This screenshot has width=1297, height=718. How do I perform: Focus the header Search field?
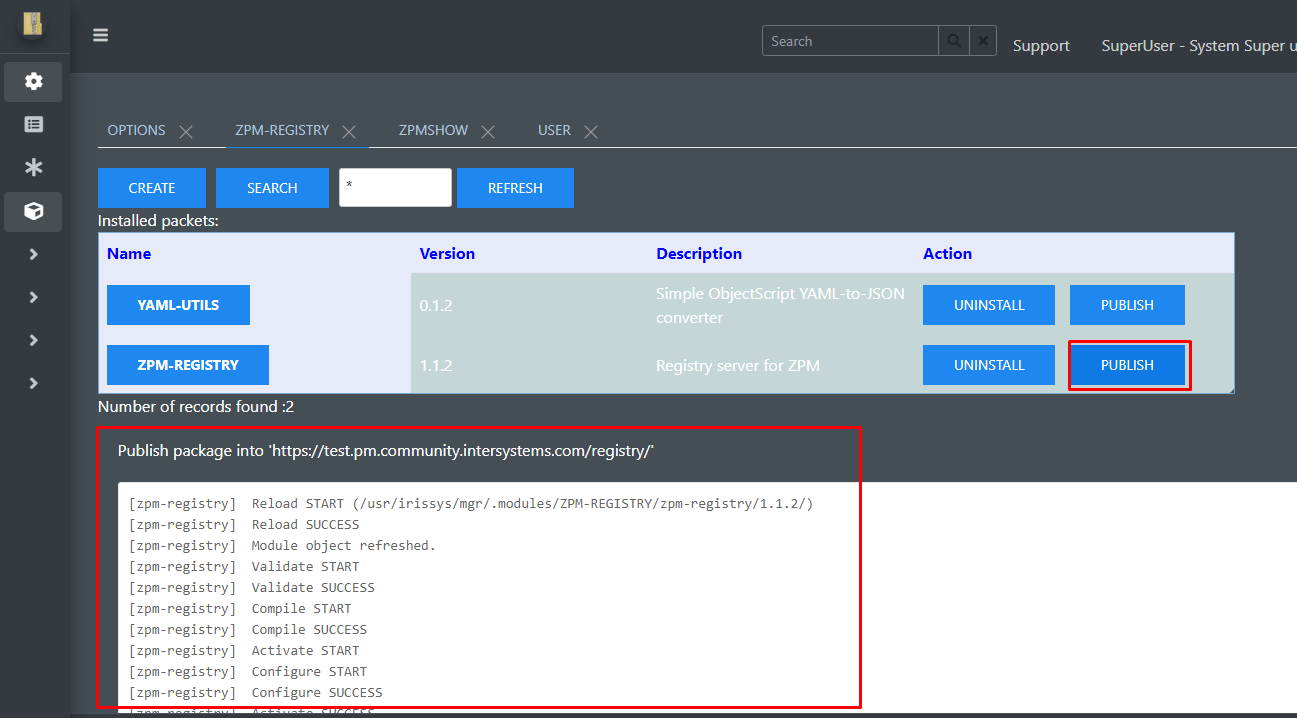coord(850,41)
